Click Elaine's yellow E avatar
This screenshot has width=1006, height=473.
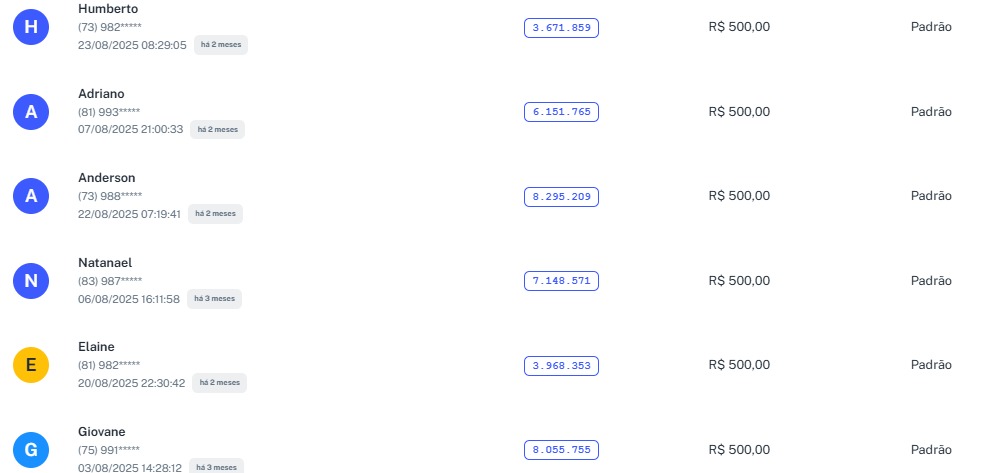[x=31, y=366]
